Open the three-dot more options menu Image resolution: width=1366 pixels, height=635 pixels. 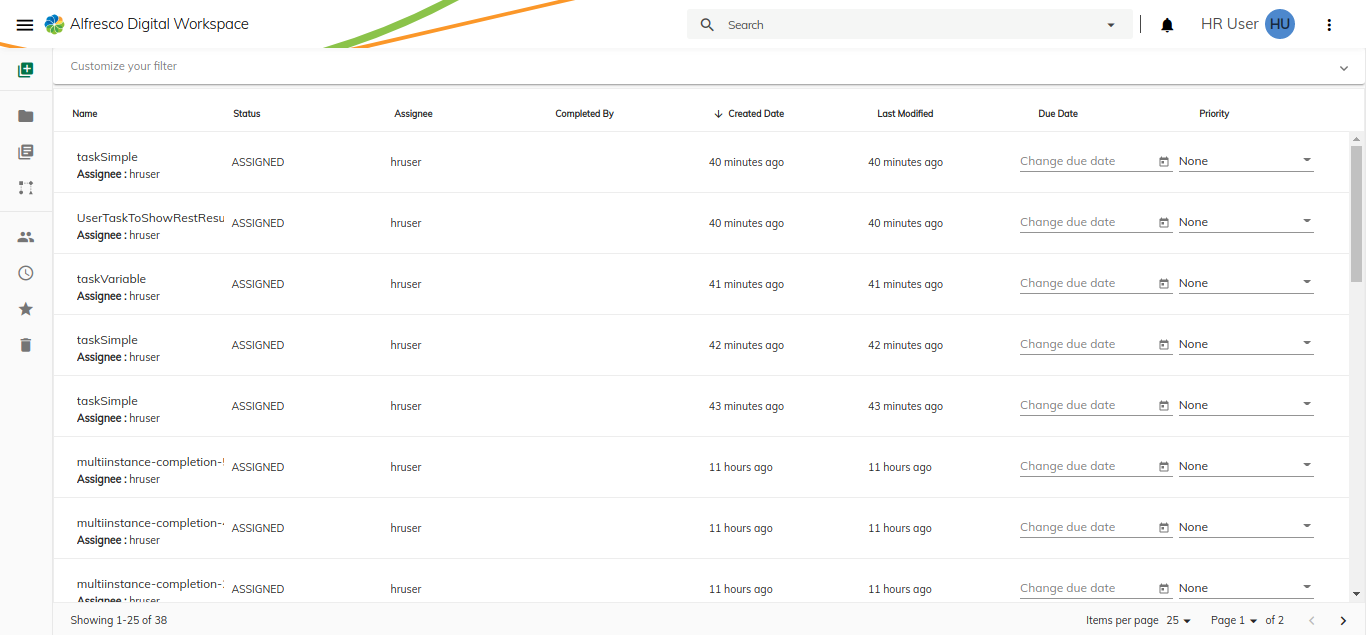(x=1329, y=25)
